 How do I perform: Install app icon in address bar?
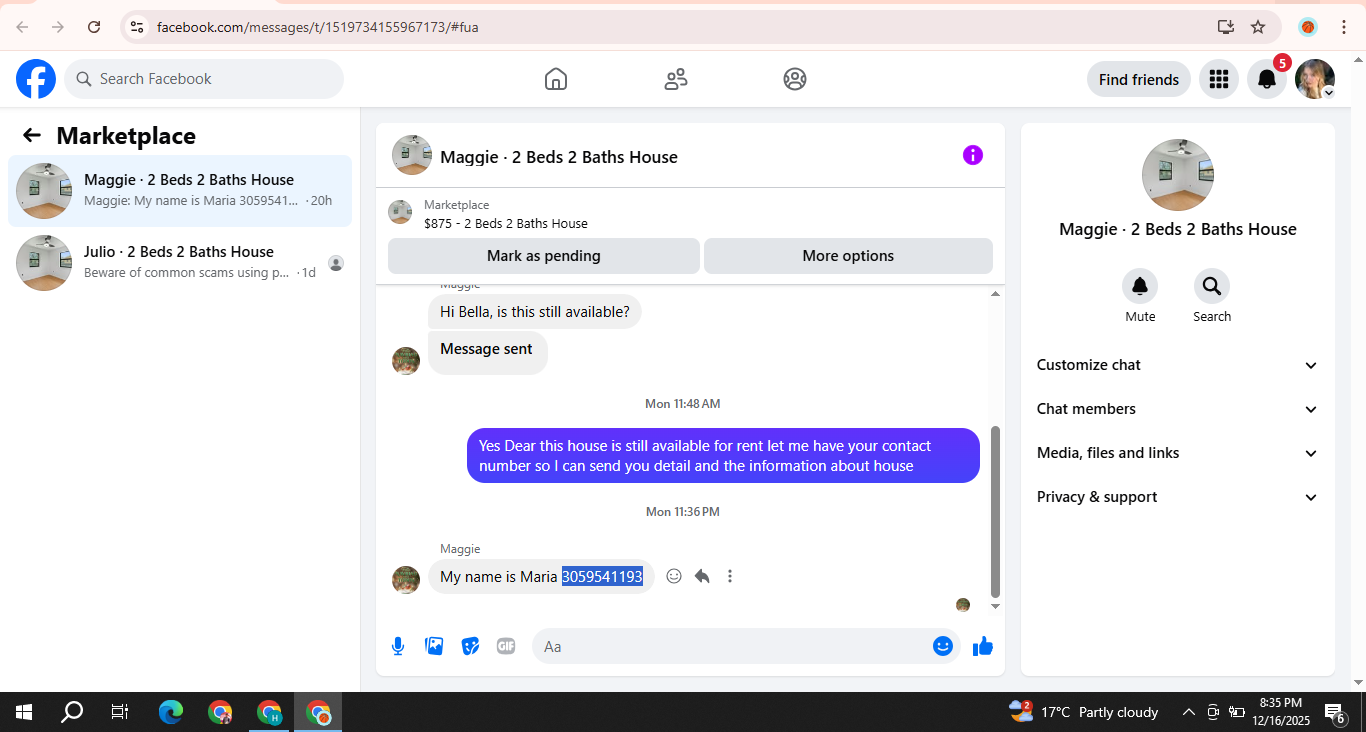1225,27
